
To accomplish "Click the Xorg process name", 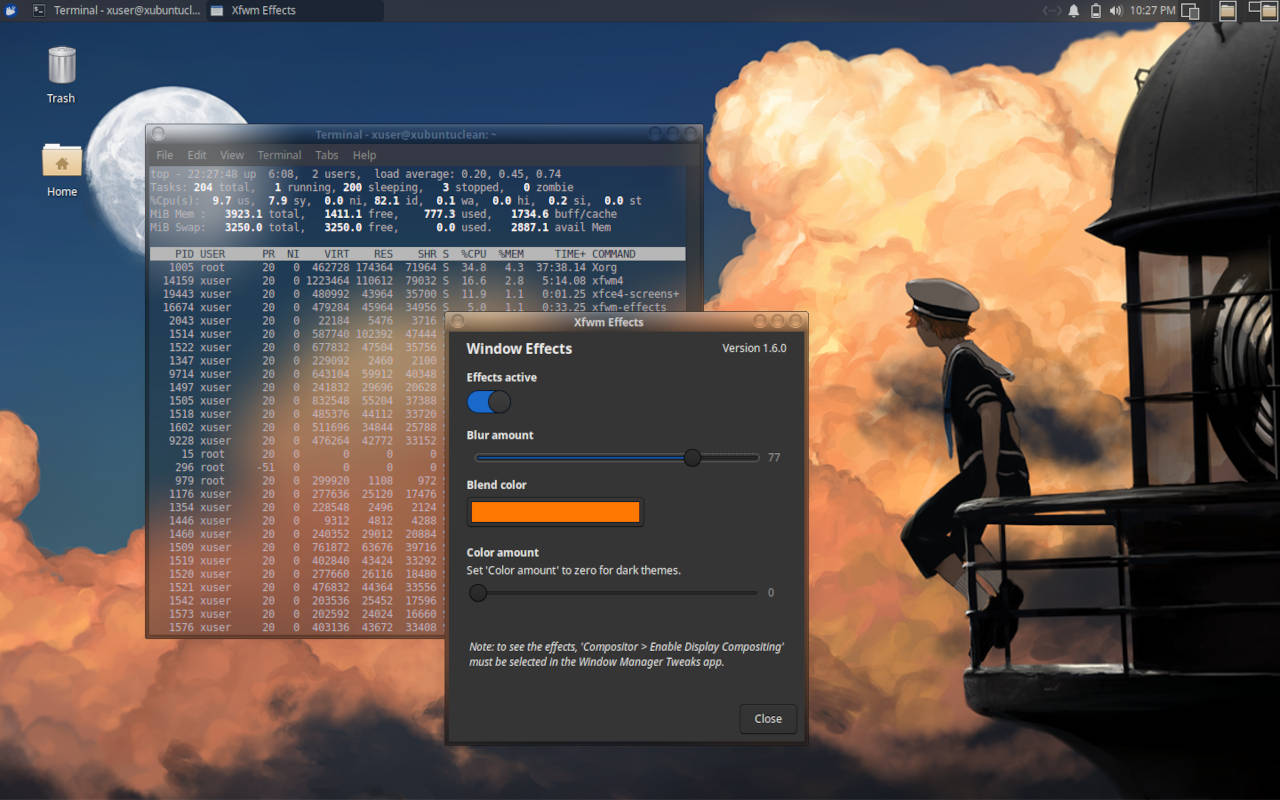I will click(x=604, y=268).
